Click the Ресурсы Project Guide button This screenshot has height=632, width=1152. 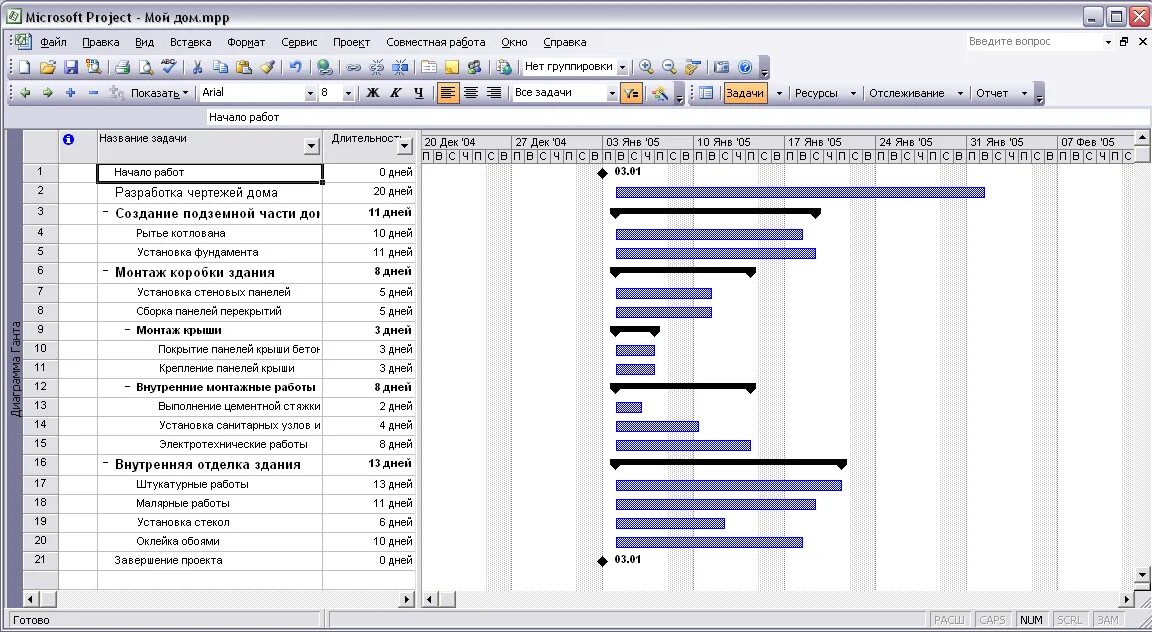pos(816,93)
